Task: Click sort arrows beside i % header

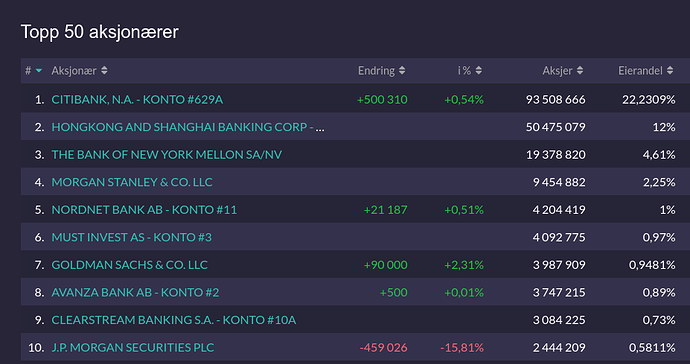Action: point(479,70)
